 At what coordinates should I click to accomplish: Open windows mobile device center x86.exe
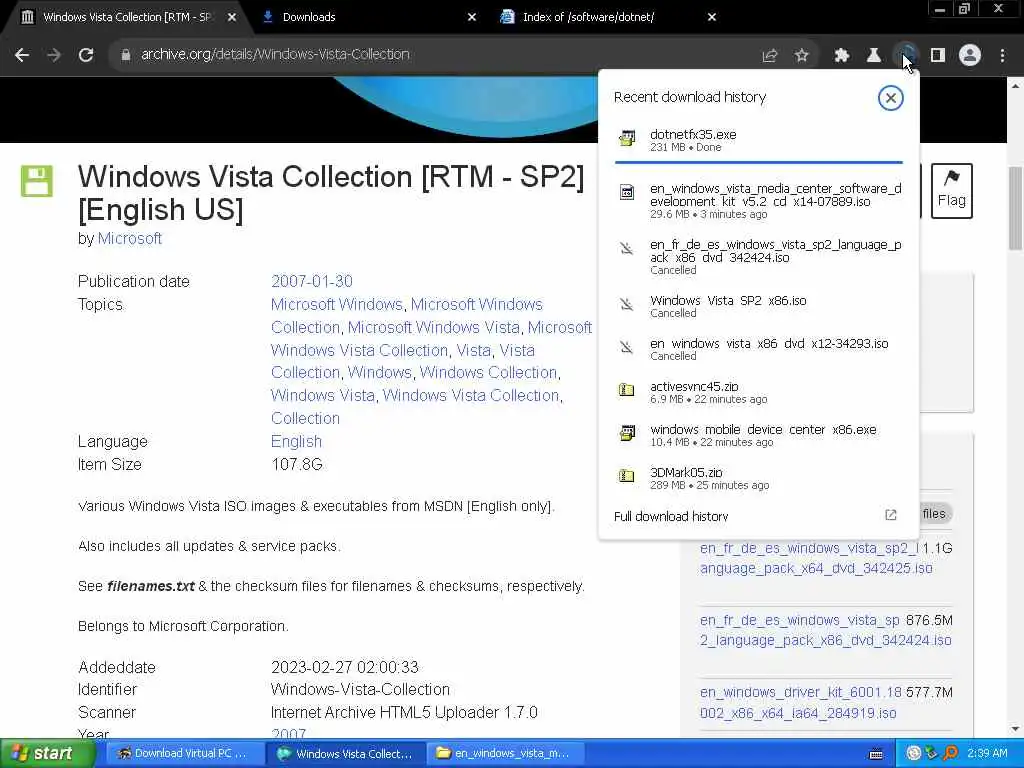[x=758, y=435]
